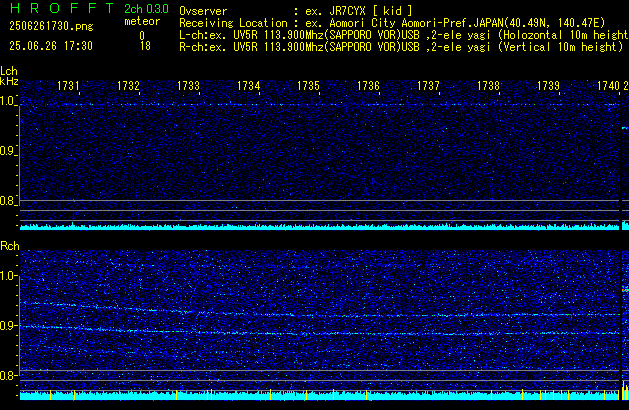The width and height of the screenshot is (629, 410).
Task: Click the cyan level strip below Lch spectrogram
Action: pos(319,227)
